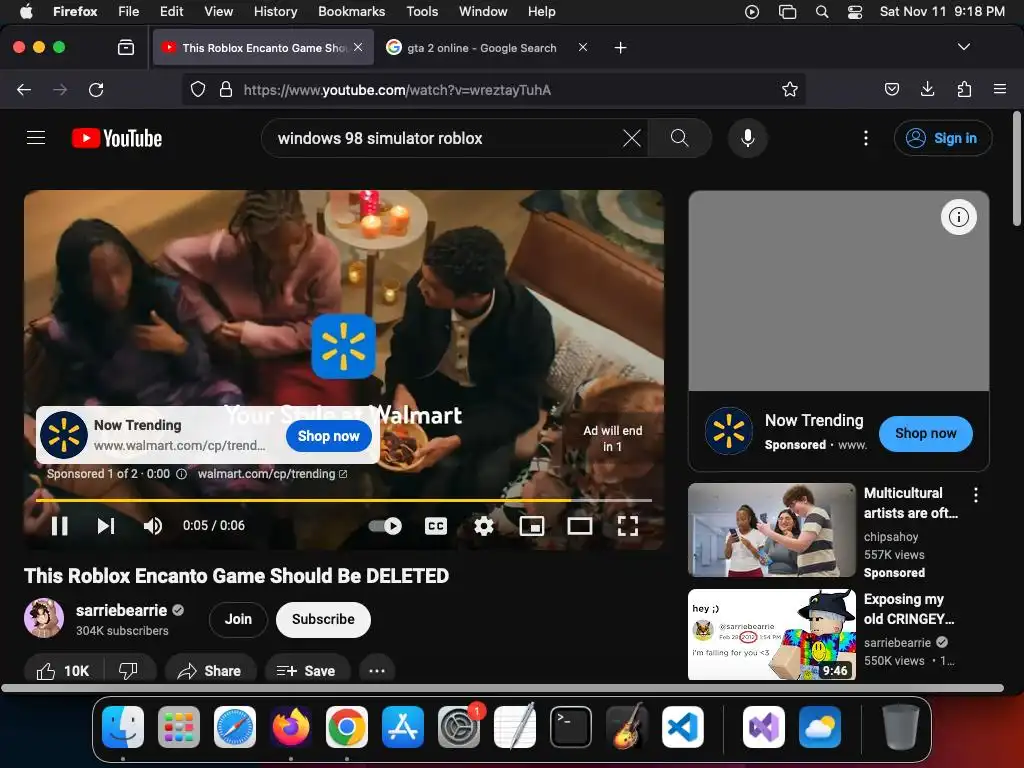The image size is (1024, 768).
Task: Open ad info circle in sidebar
Action: click(x=959, y=217)
